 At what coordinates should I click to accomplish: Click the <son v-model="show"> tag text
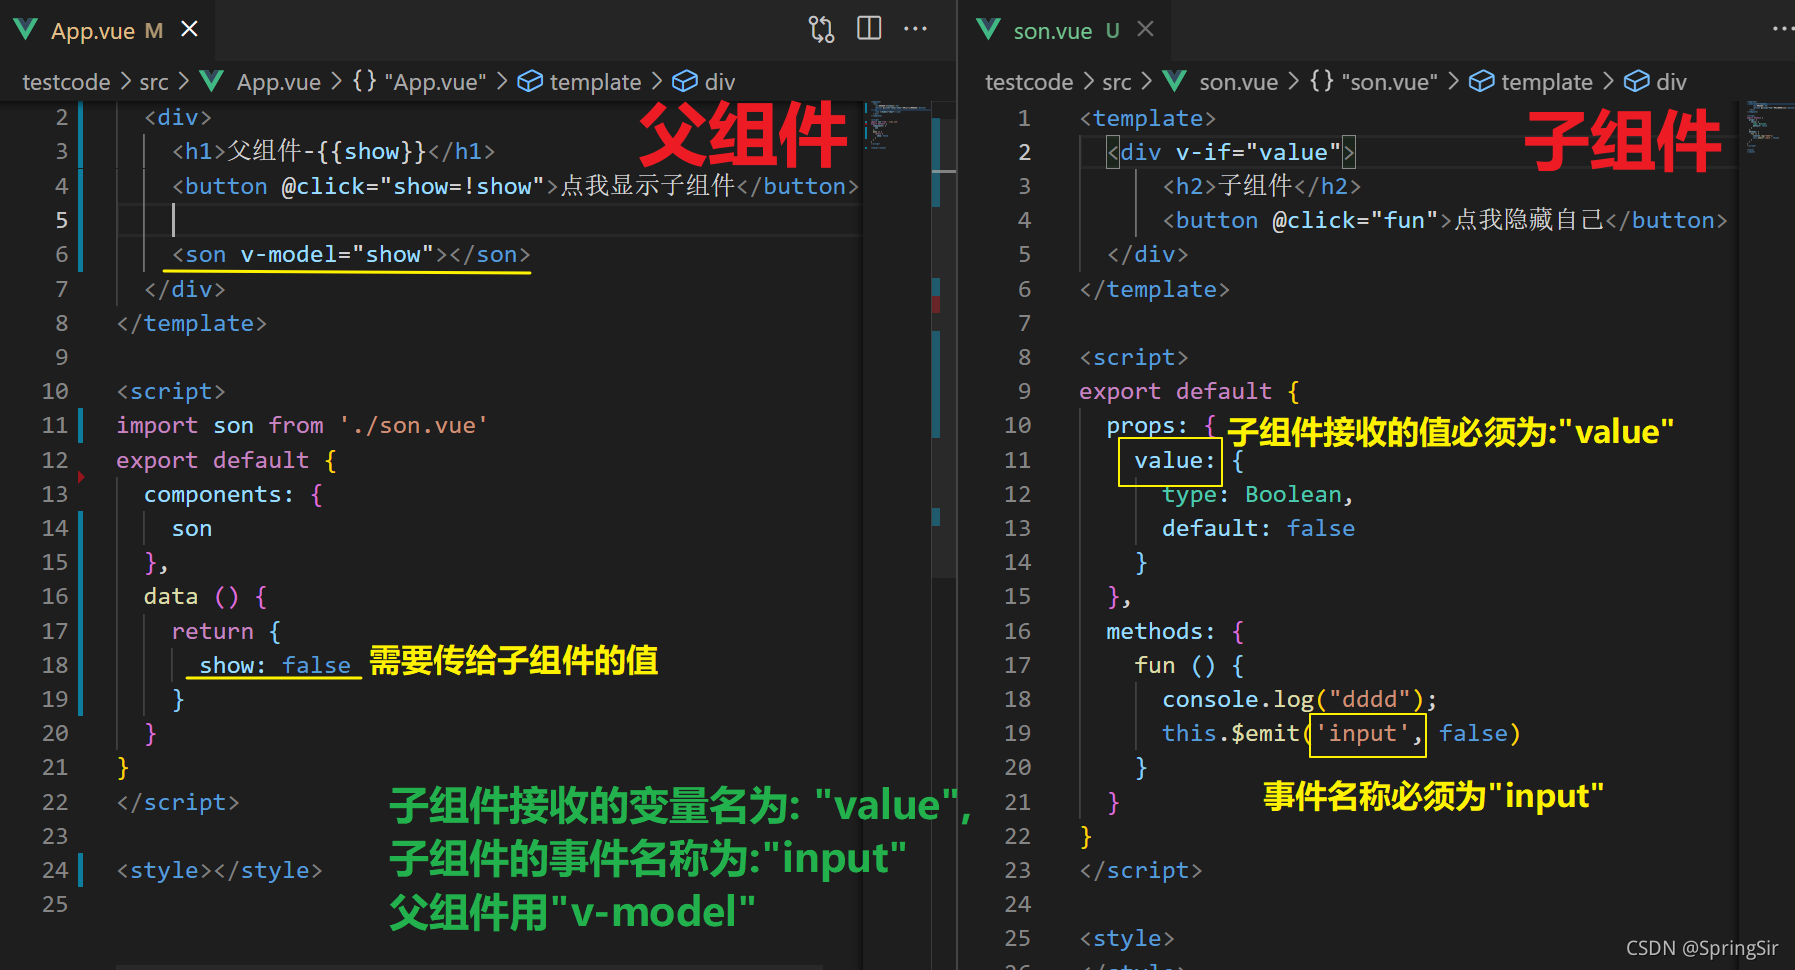point(351,255)
